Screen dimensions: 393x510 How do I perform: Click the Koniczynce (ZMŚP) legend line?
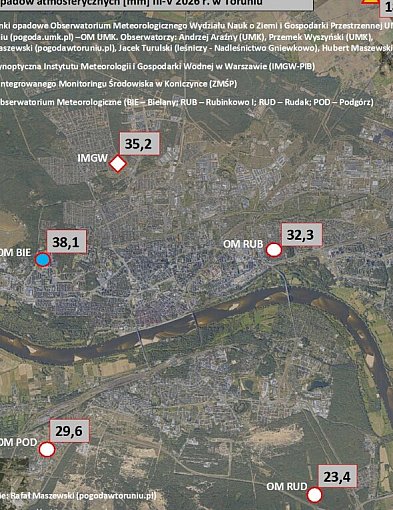tap(119, 84)
